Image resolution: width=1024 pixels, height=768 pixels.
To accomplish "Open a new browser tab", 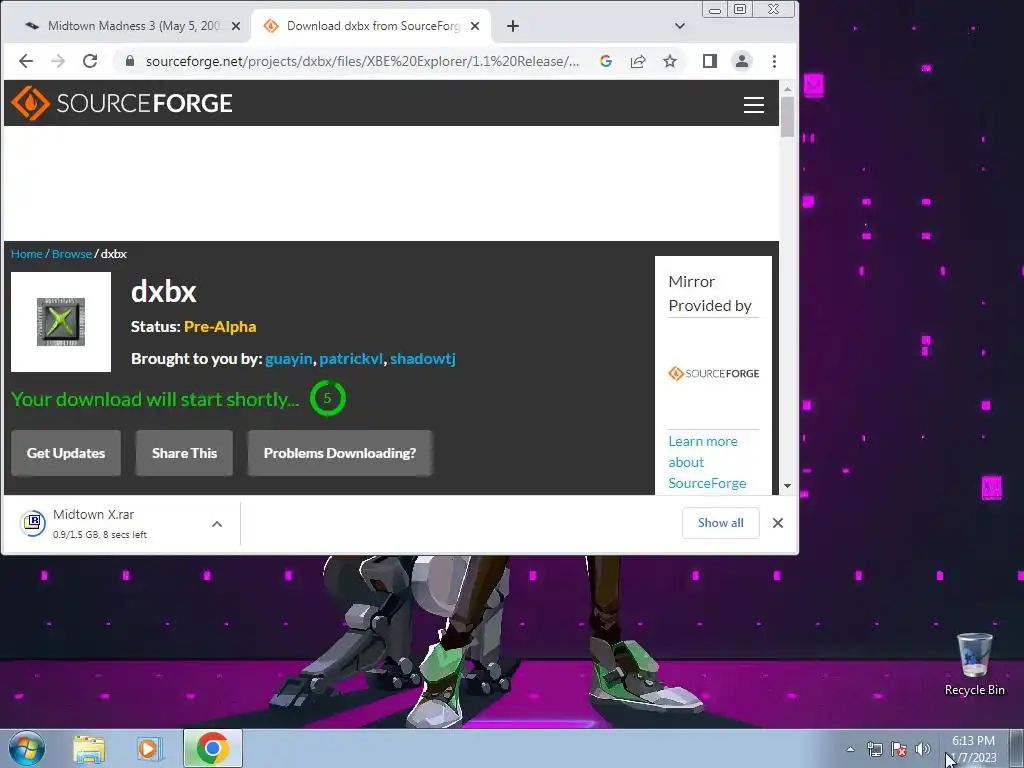I will coord(513,26).
